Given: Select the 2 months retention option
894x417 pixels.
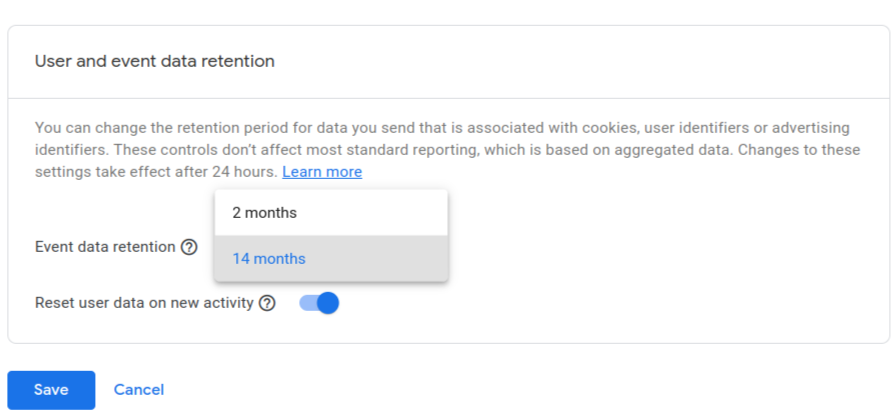Looking at the screenshot, I should click(331, 213).
